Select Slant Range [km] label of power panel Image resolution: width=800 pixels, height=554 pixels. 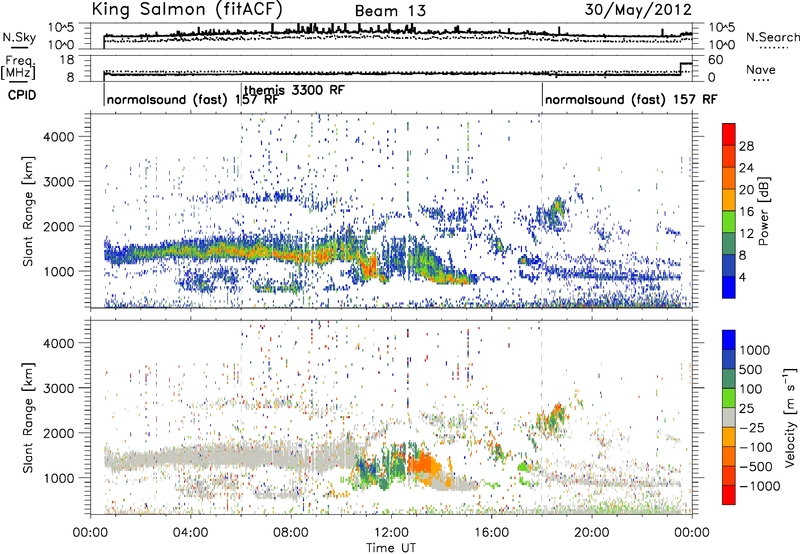(27, 211)
